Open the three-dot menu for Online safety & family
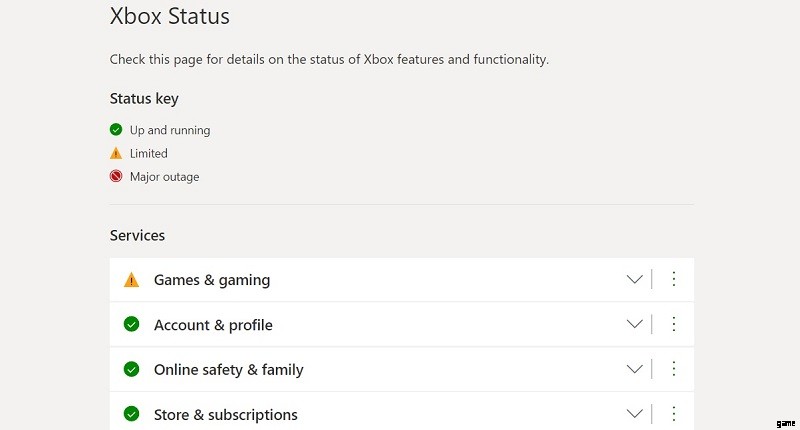The image size is (800, 430). coord(673,369)
